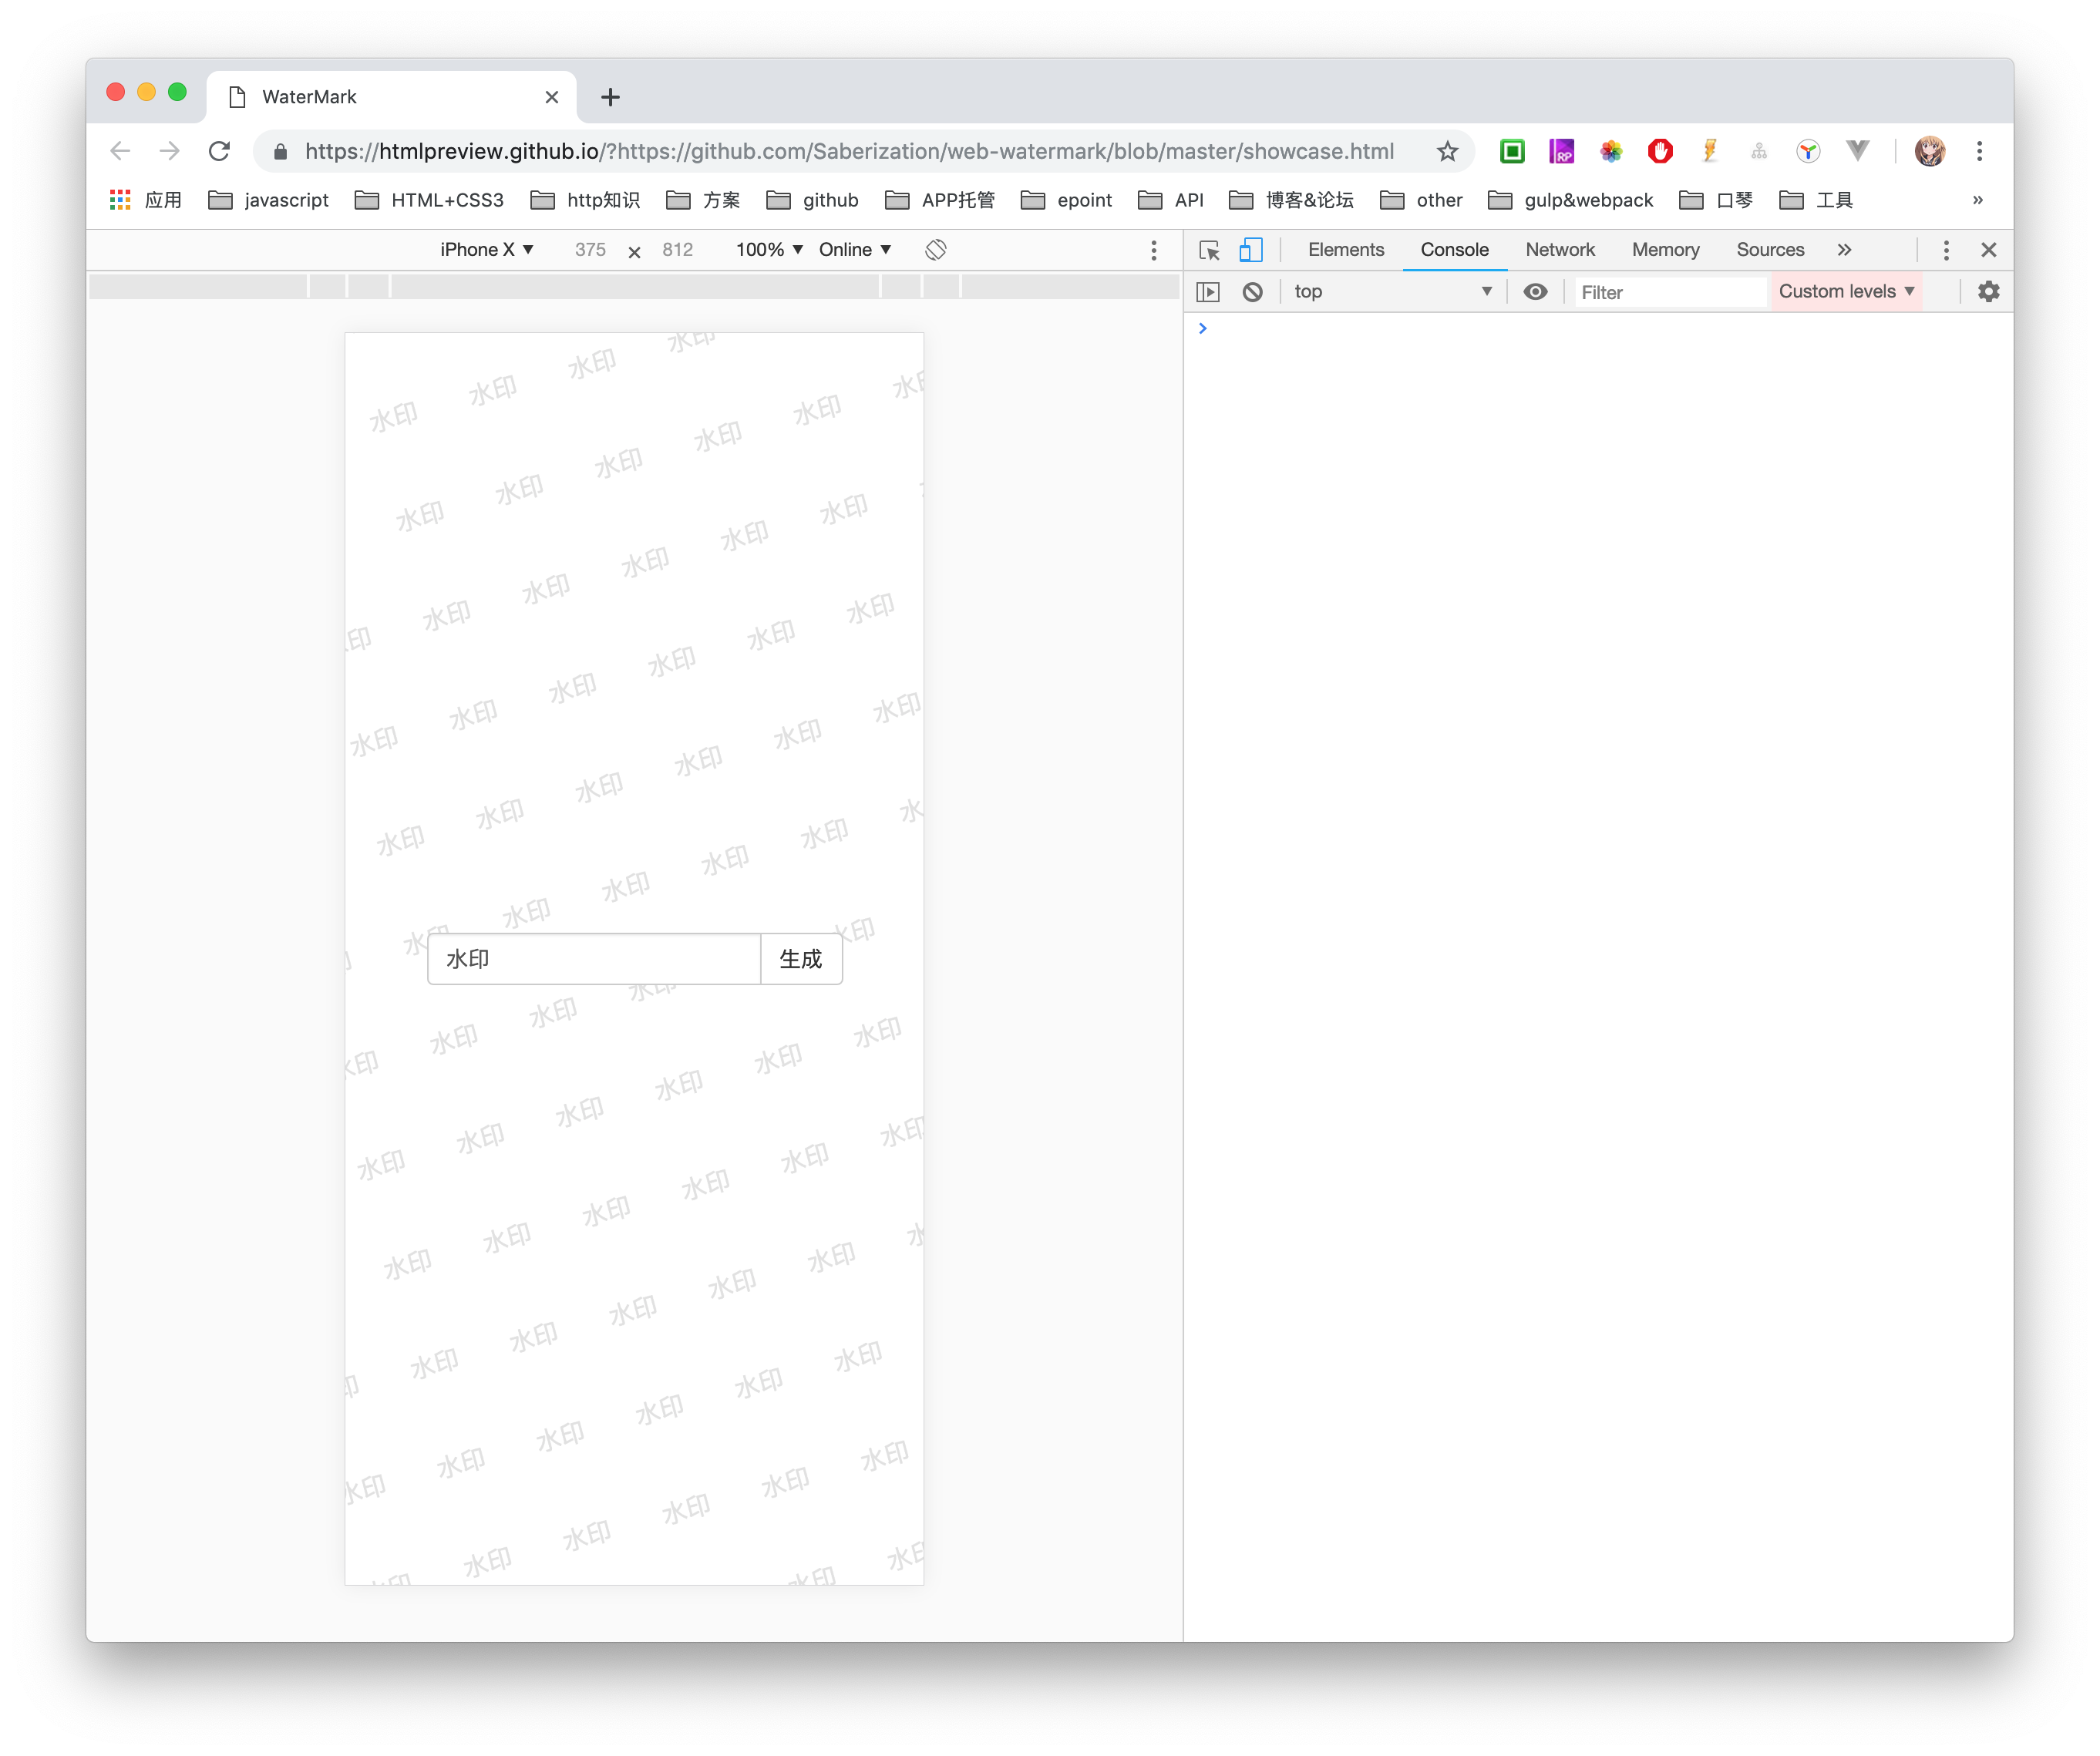Expand the Custom levels dropdown
Image resolution: width=2100 pixels, height=1756 pixels.
click(x=1845, y=292)
